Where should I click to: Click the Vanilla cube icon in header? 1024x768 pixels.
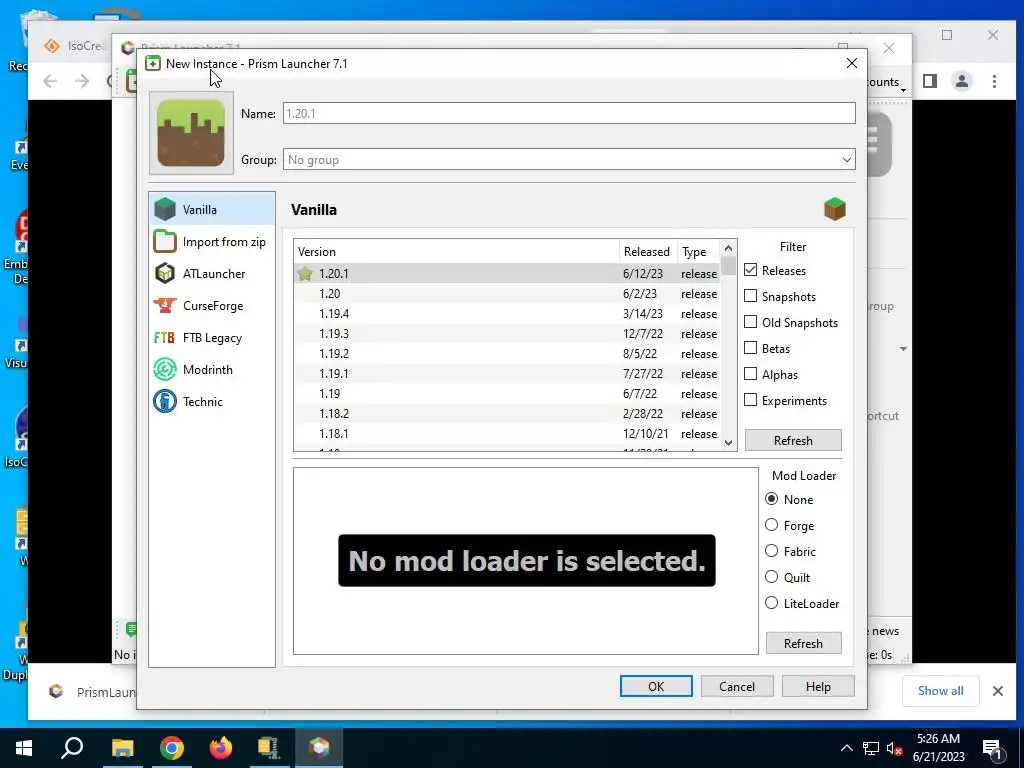point(835,209)
